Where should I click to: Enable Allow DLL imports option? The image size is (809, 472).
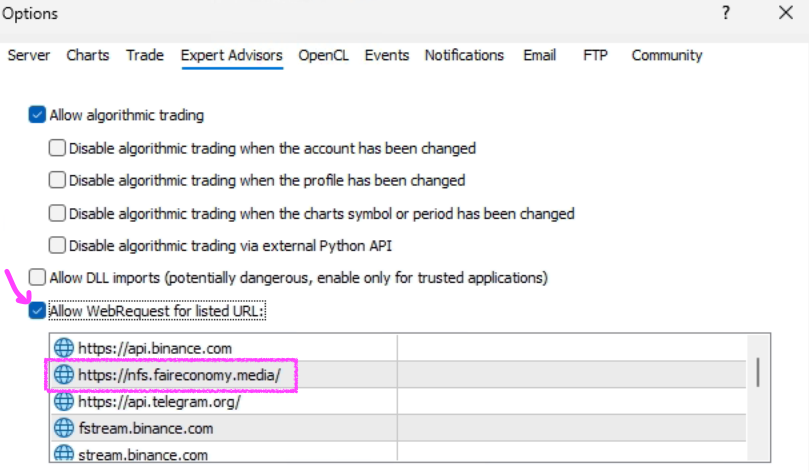[38, 277]
